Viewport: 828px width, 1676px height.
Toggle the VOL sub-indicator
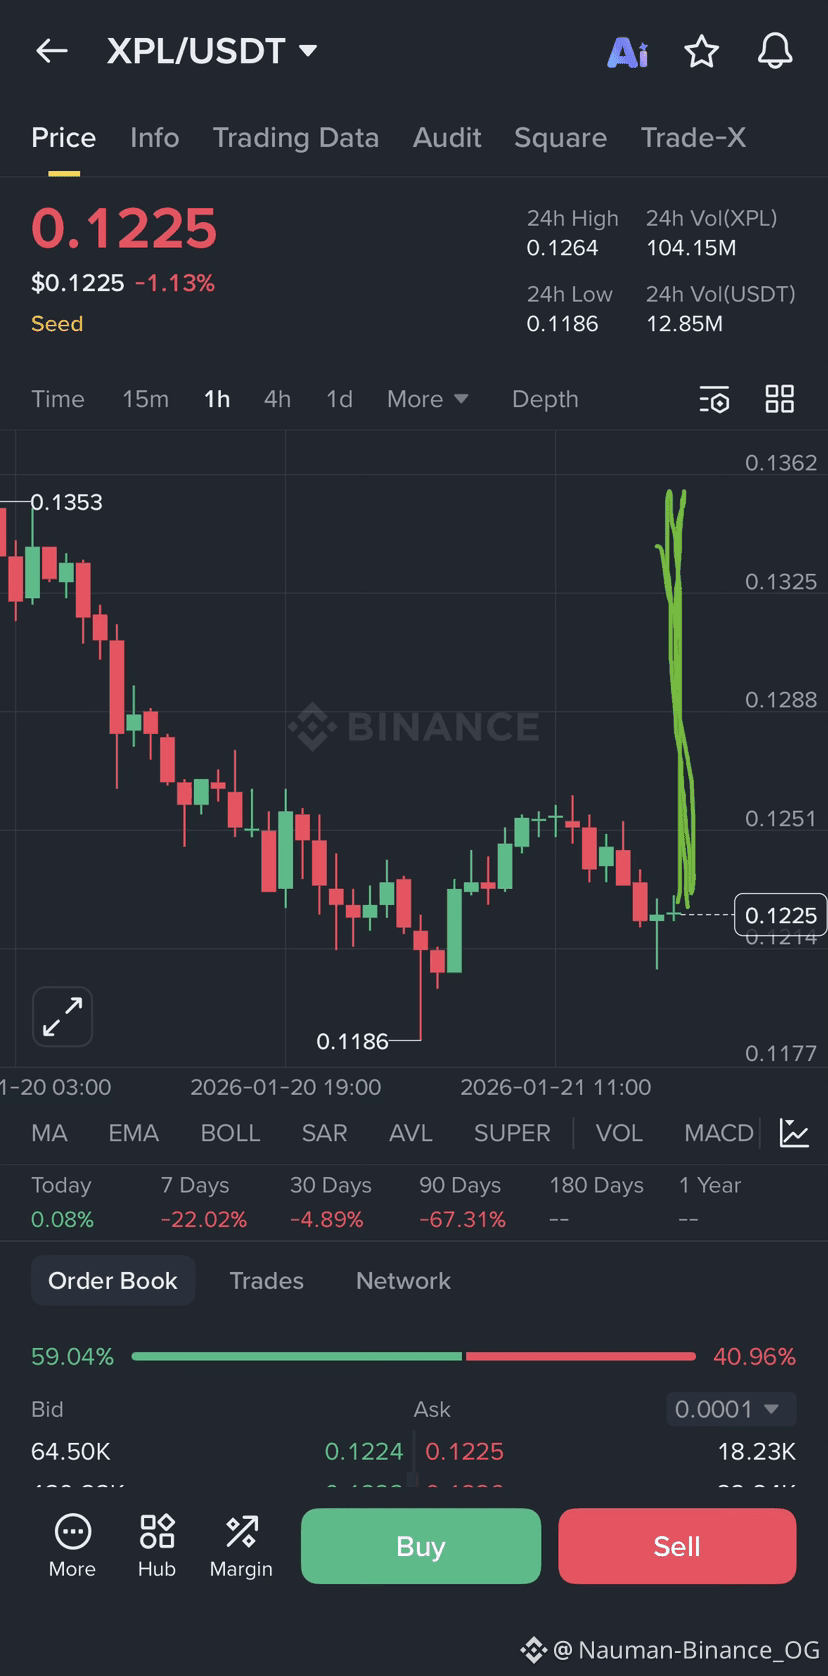click(619, 1133)
